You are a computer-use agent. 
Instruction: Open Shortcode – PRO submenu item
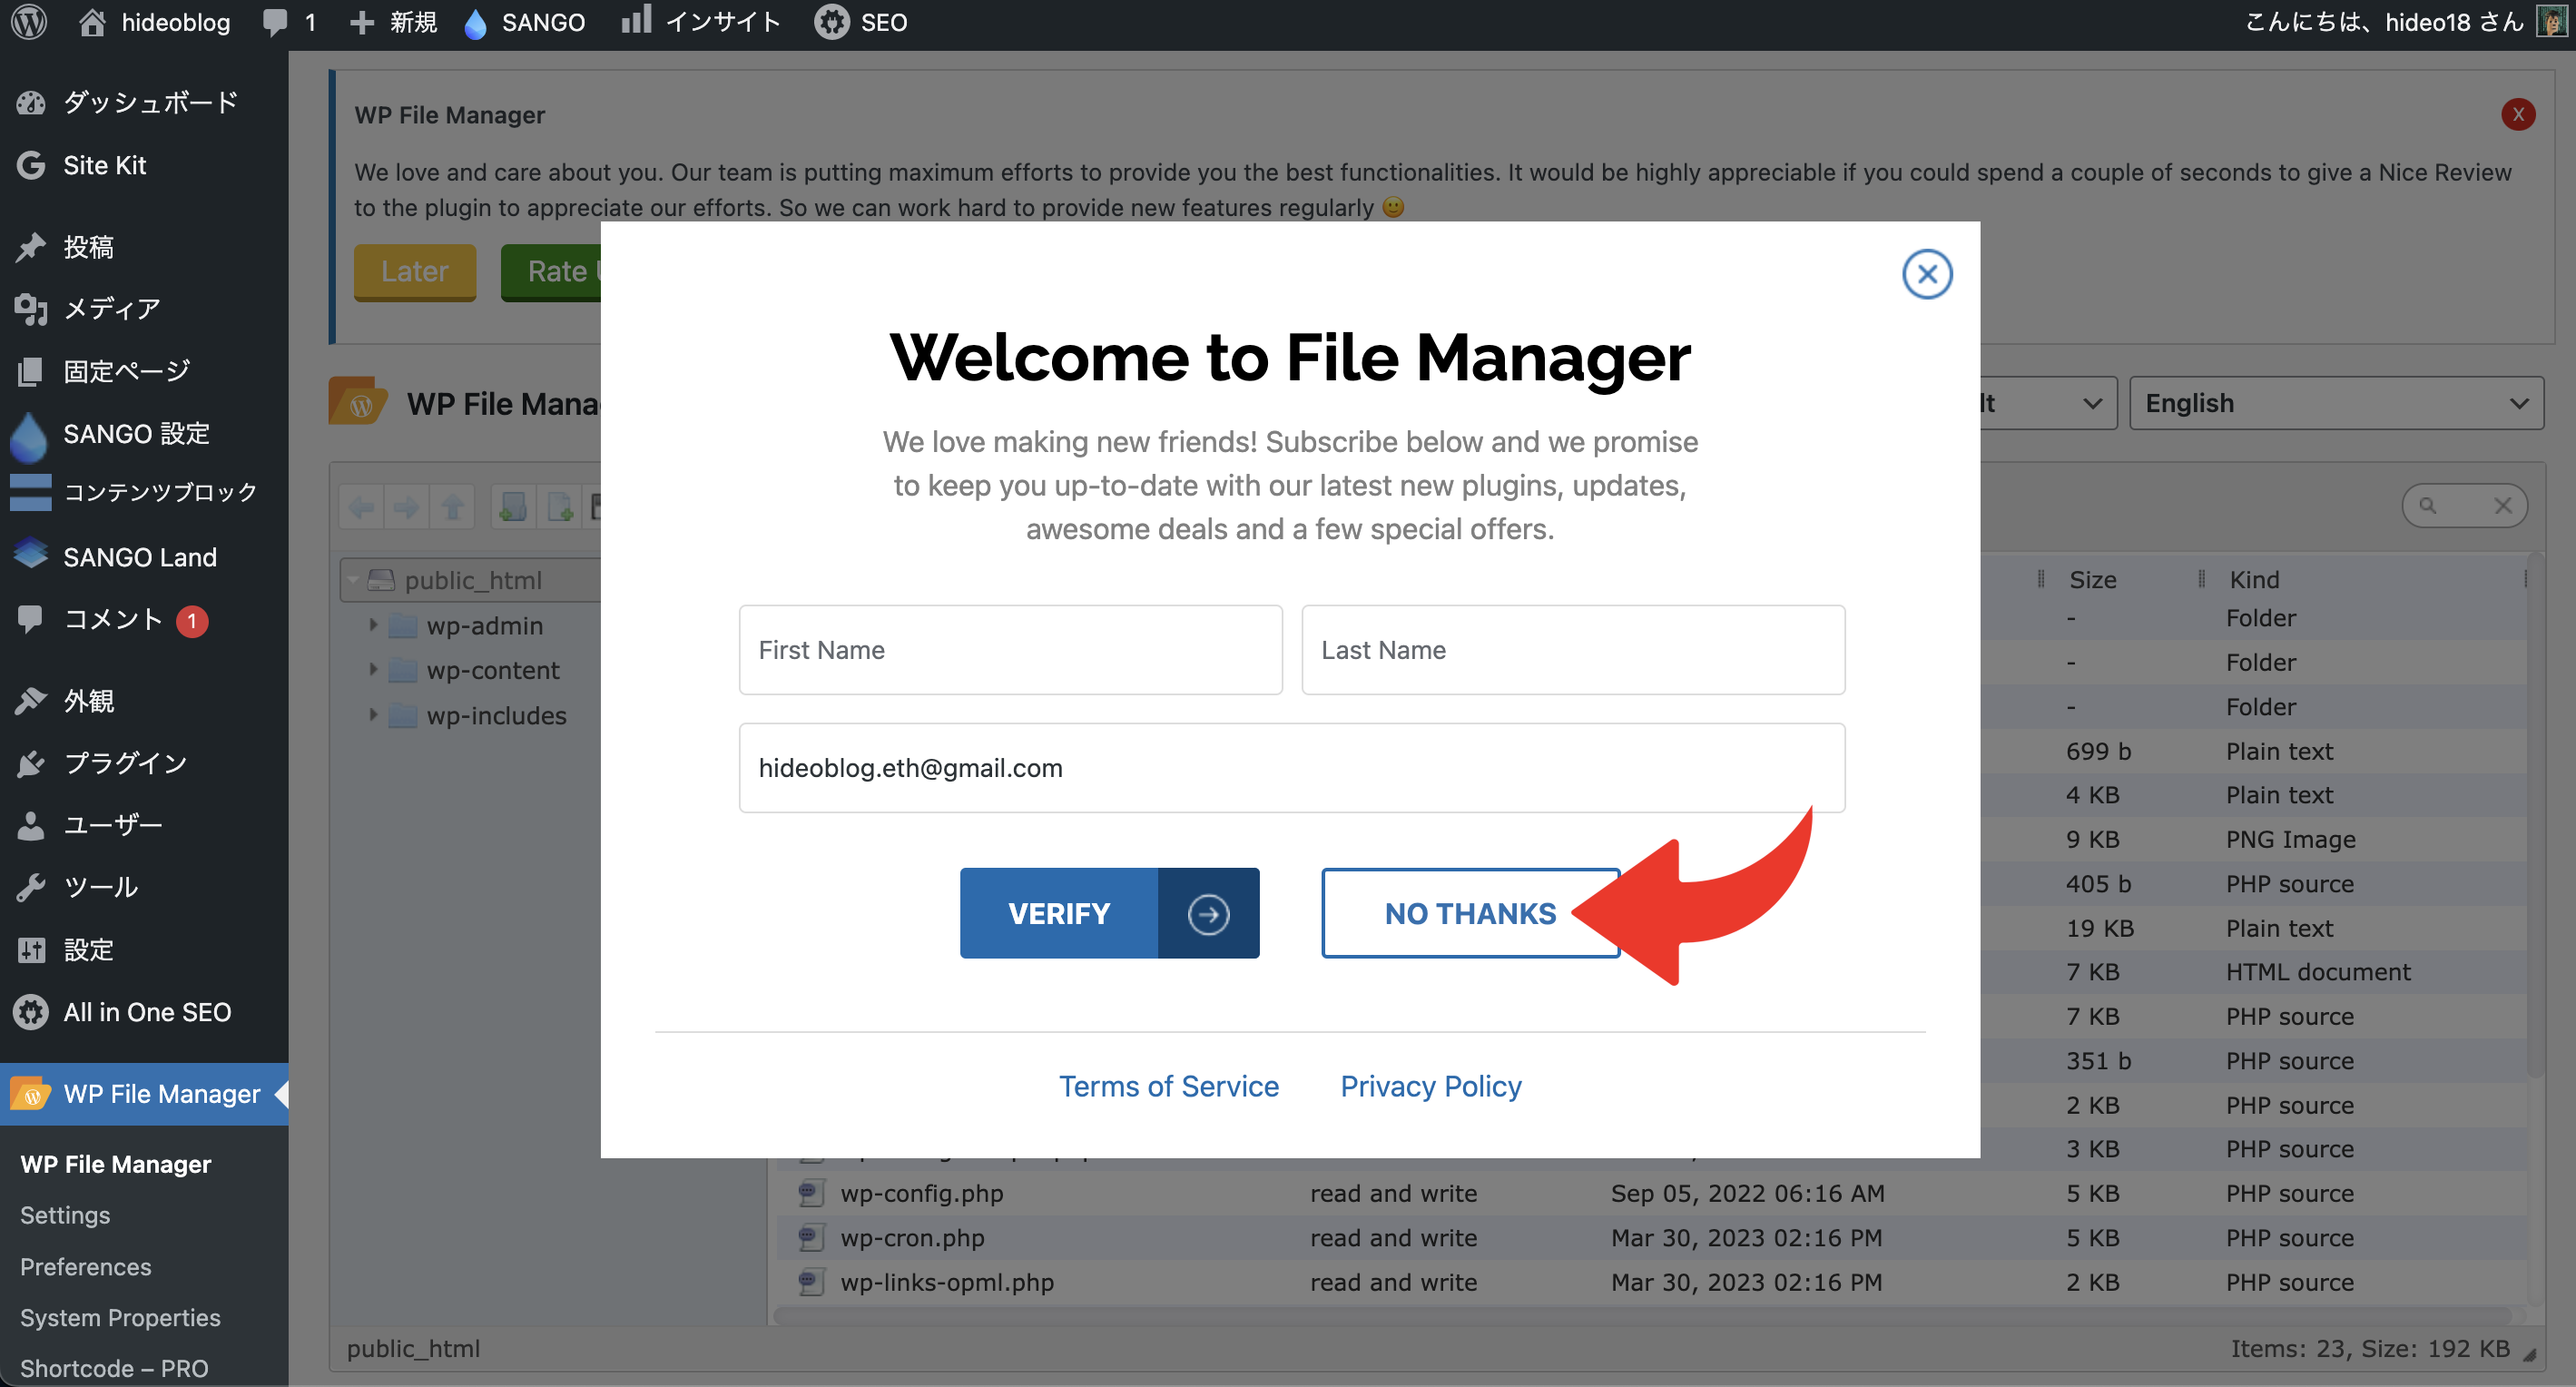[x=114, y=1368]
